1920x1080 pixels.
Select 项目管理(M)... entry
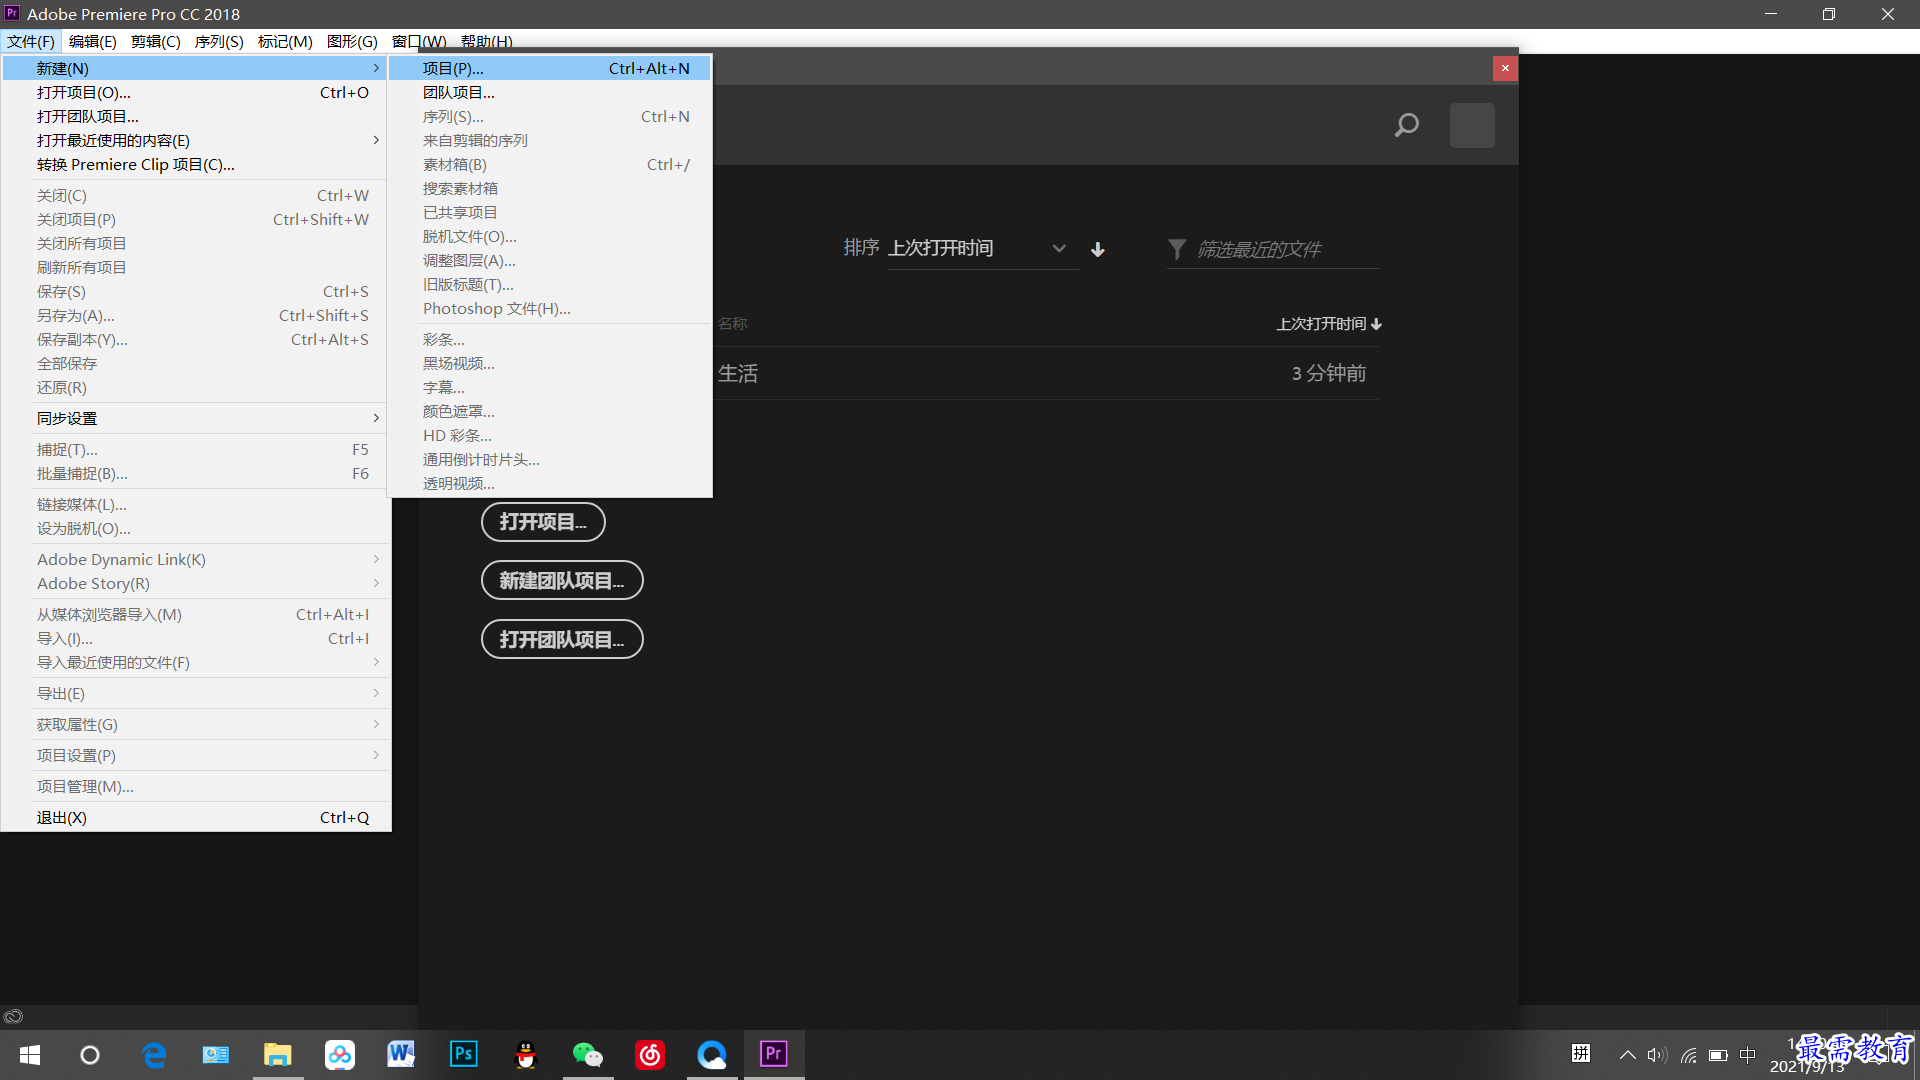[x=196, y=786]
